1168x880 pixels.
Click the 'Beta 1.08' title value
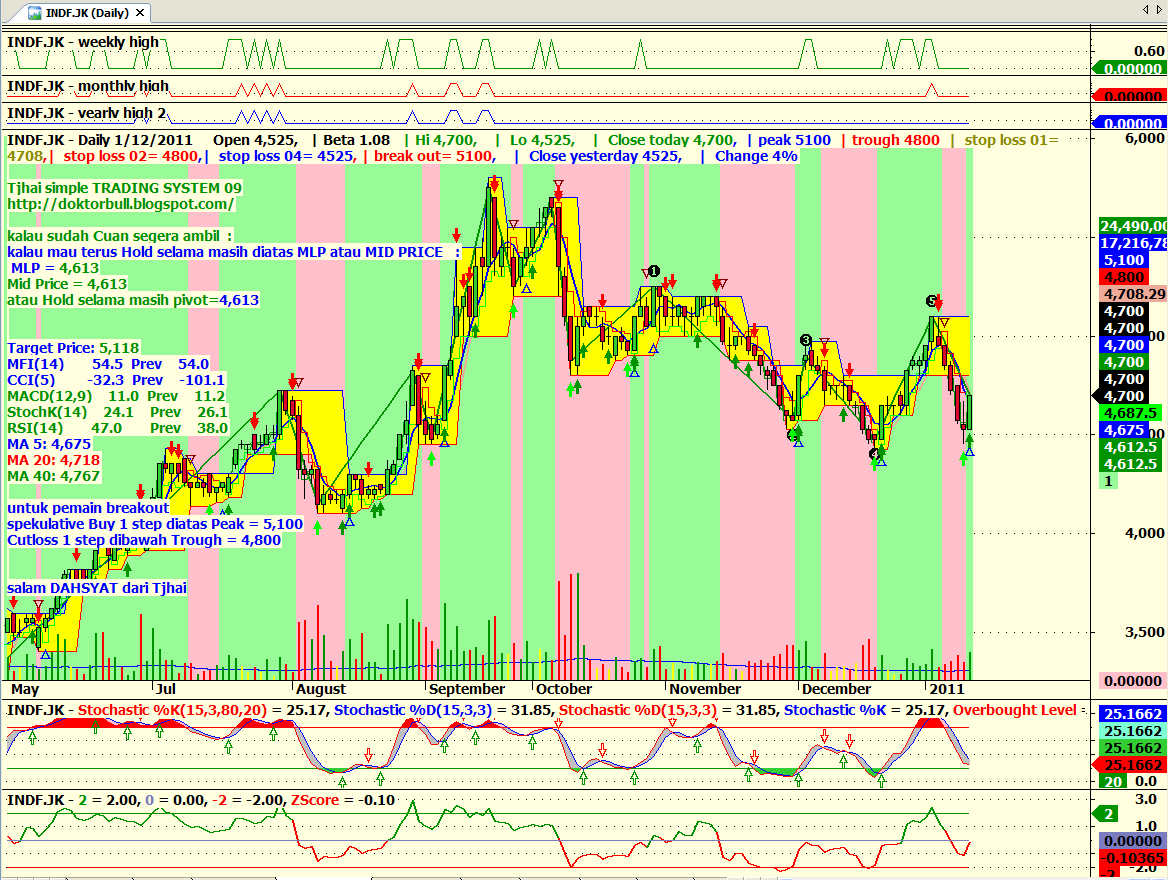(357, 140)
